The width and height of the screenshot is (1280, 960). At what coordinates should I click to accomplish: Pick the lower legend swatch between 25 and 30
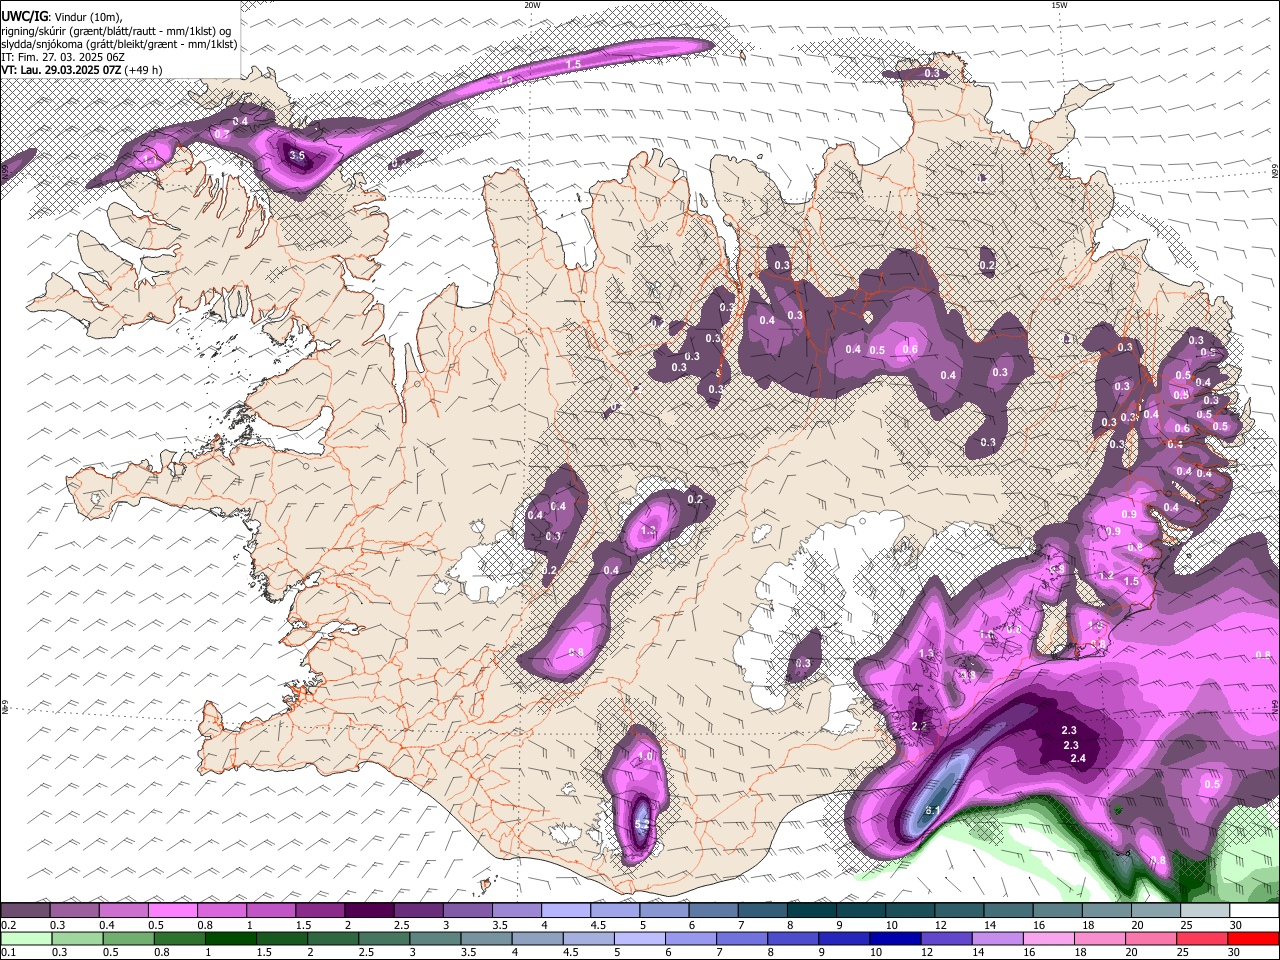coord(1202,939)
